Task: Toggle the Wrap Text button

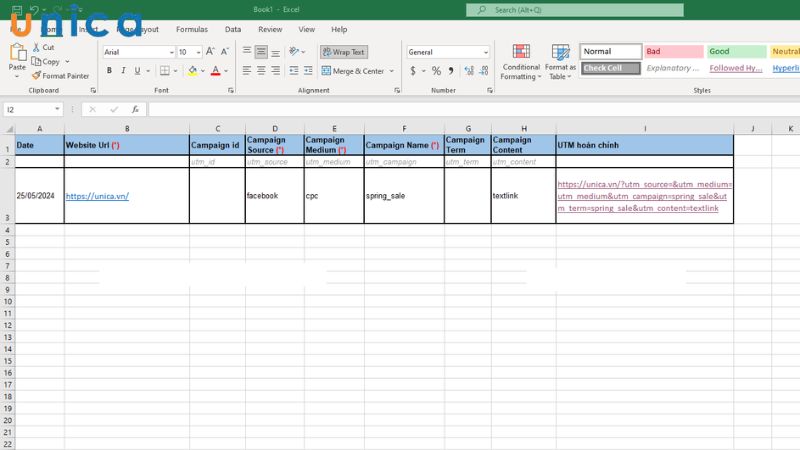Action: click(343, 52)
